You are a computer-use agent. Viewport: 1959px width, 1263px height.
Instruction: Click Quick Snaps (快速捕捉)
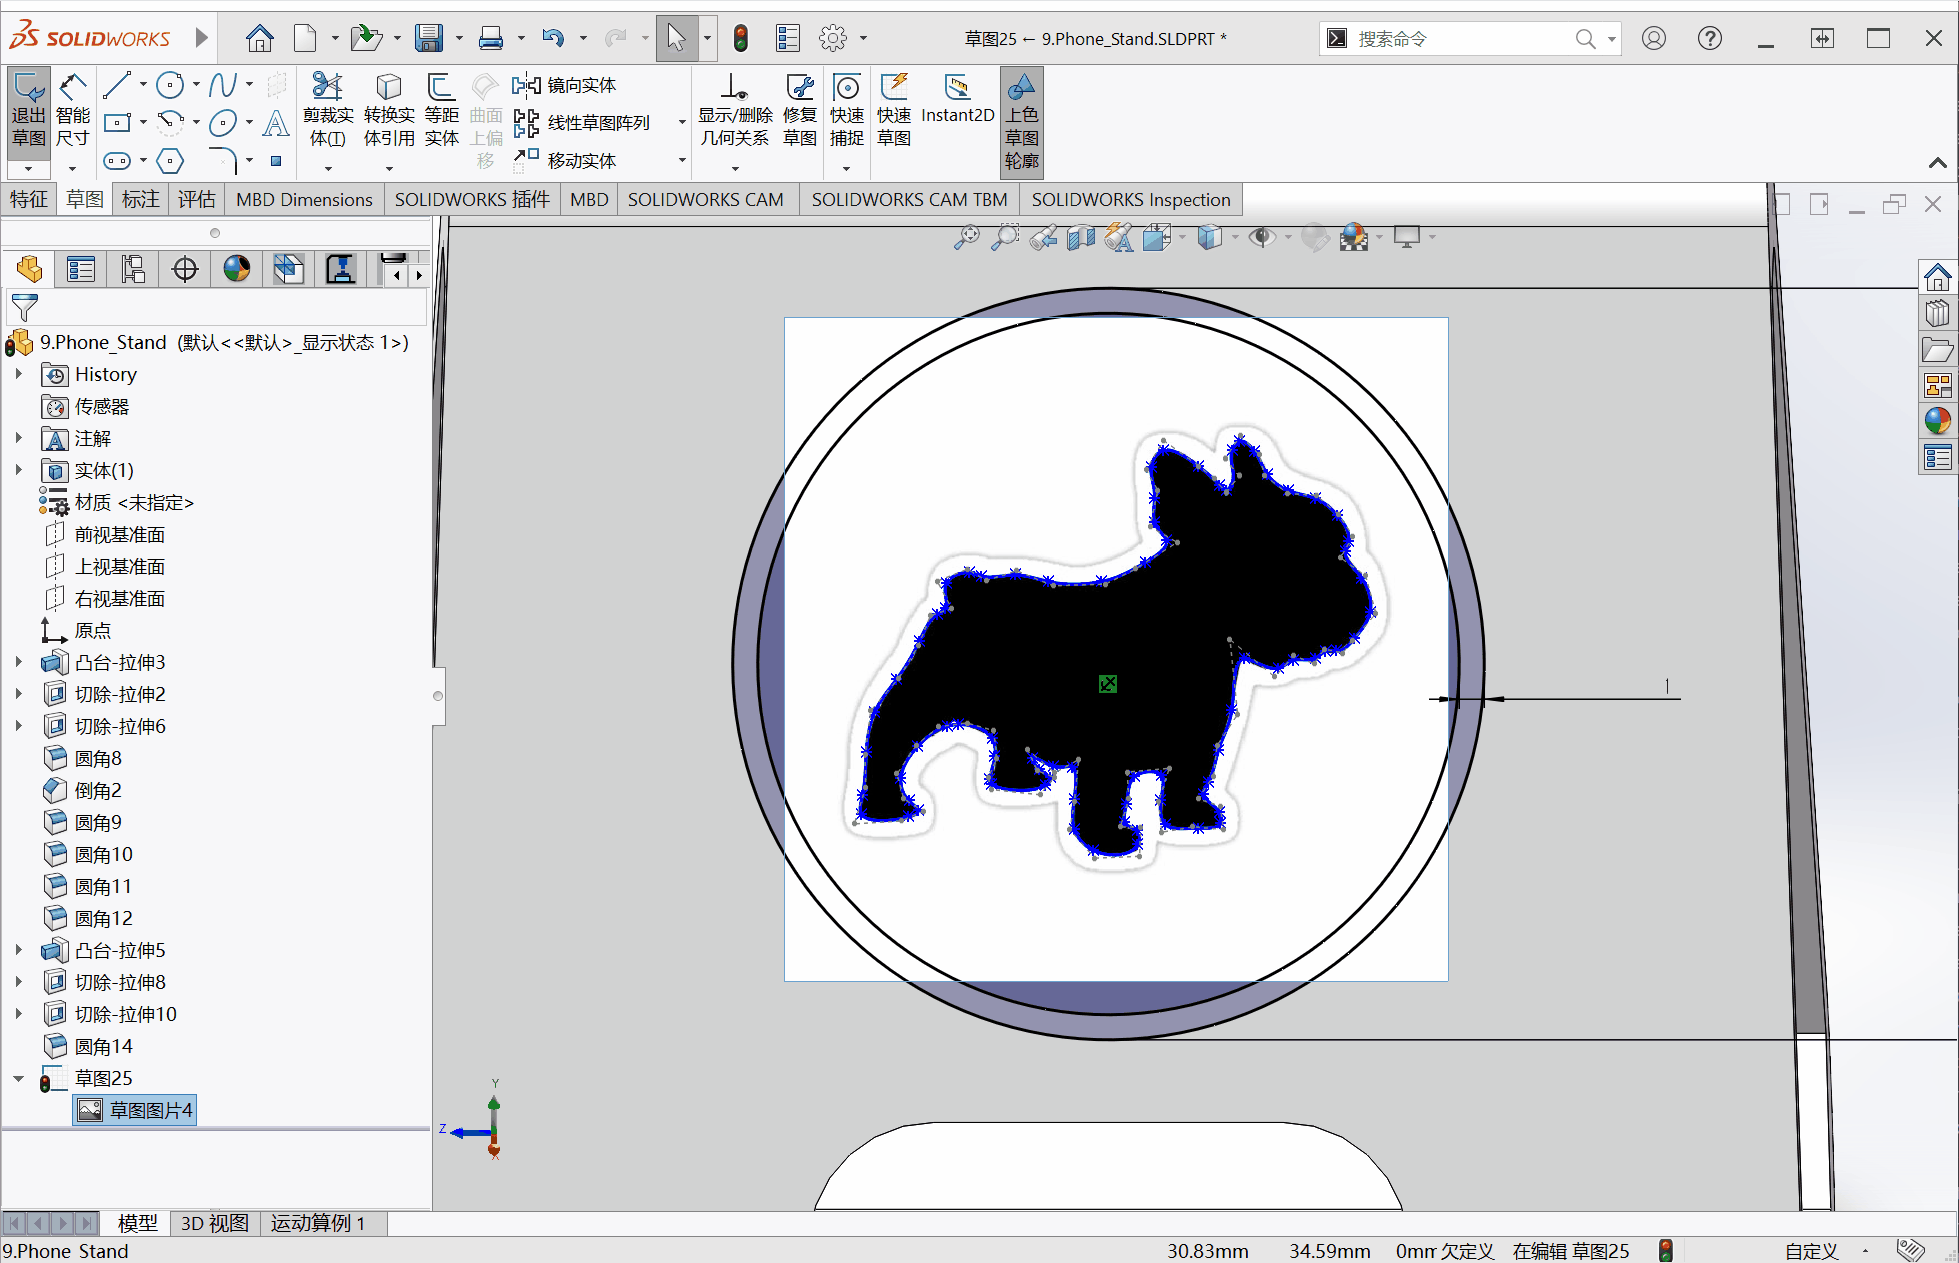(847, 110)
